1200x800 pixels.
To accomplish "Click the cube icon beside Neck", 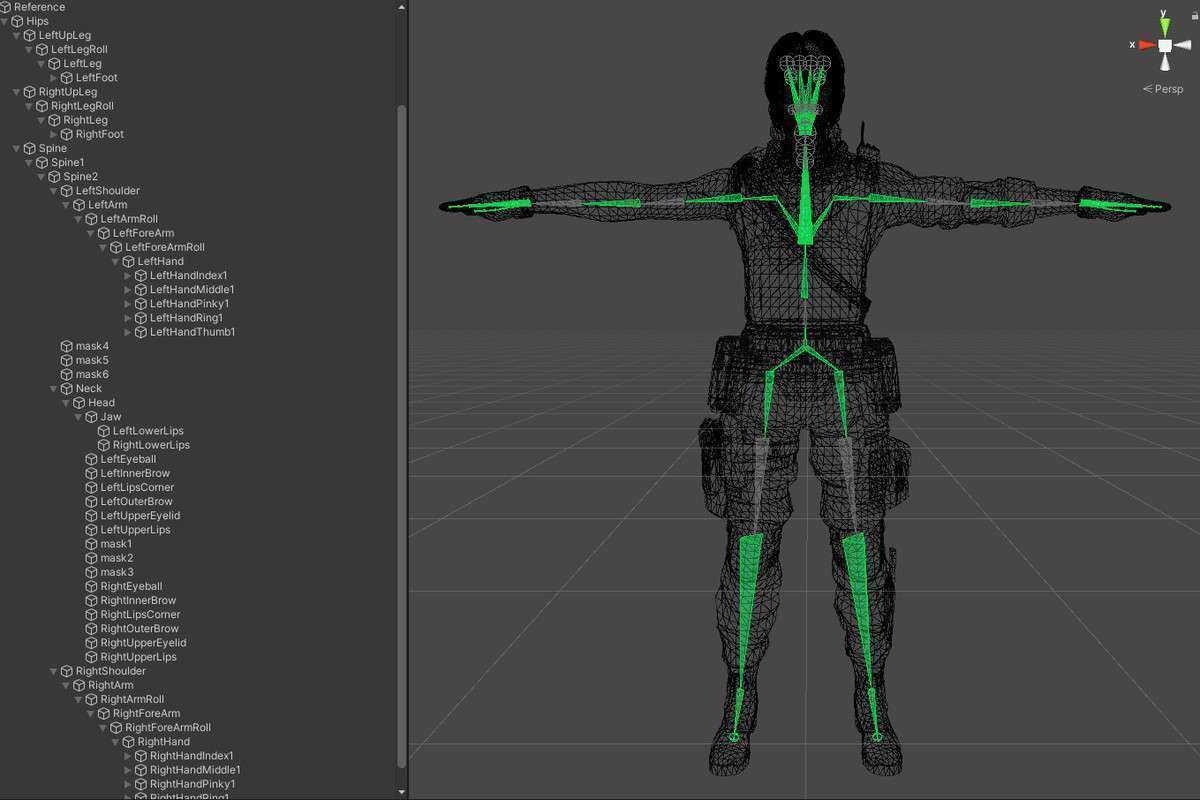I will coord(67,388).
